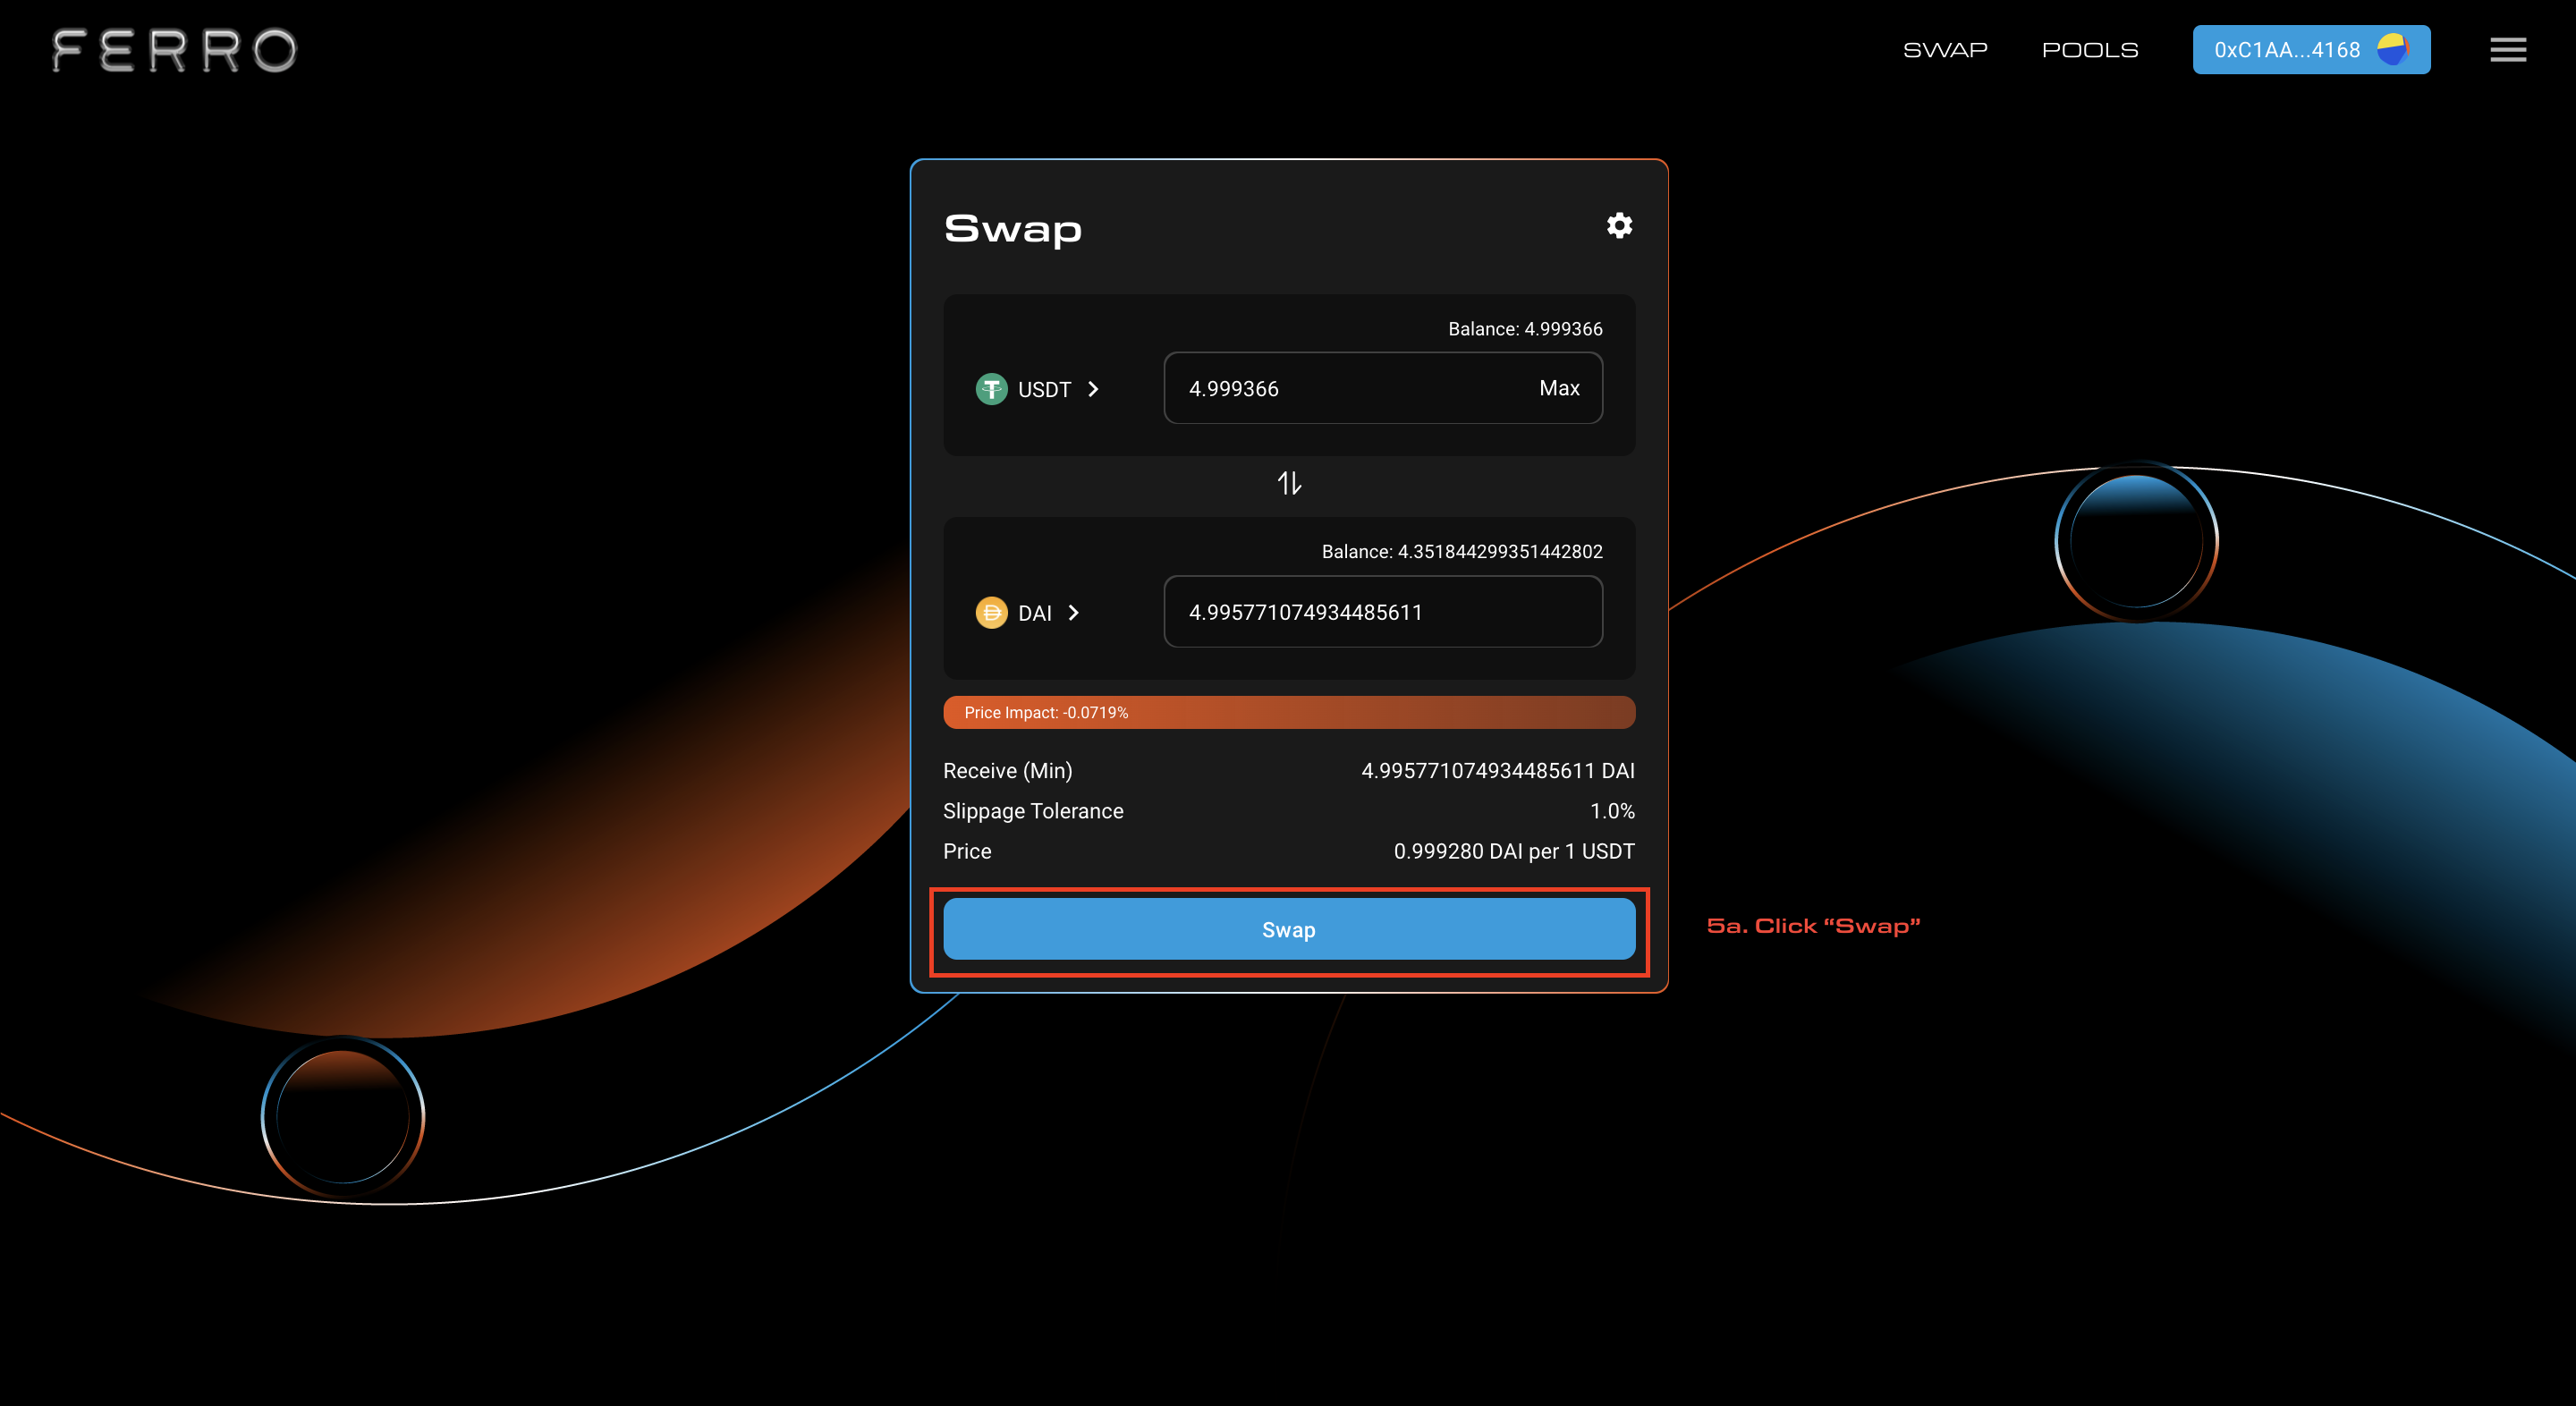Click the DAI Balance 4.351844299351442802 text
Screen dimensions: 2576x1406
pos(1462,552)
